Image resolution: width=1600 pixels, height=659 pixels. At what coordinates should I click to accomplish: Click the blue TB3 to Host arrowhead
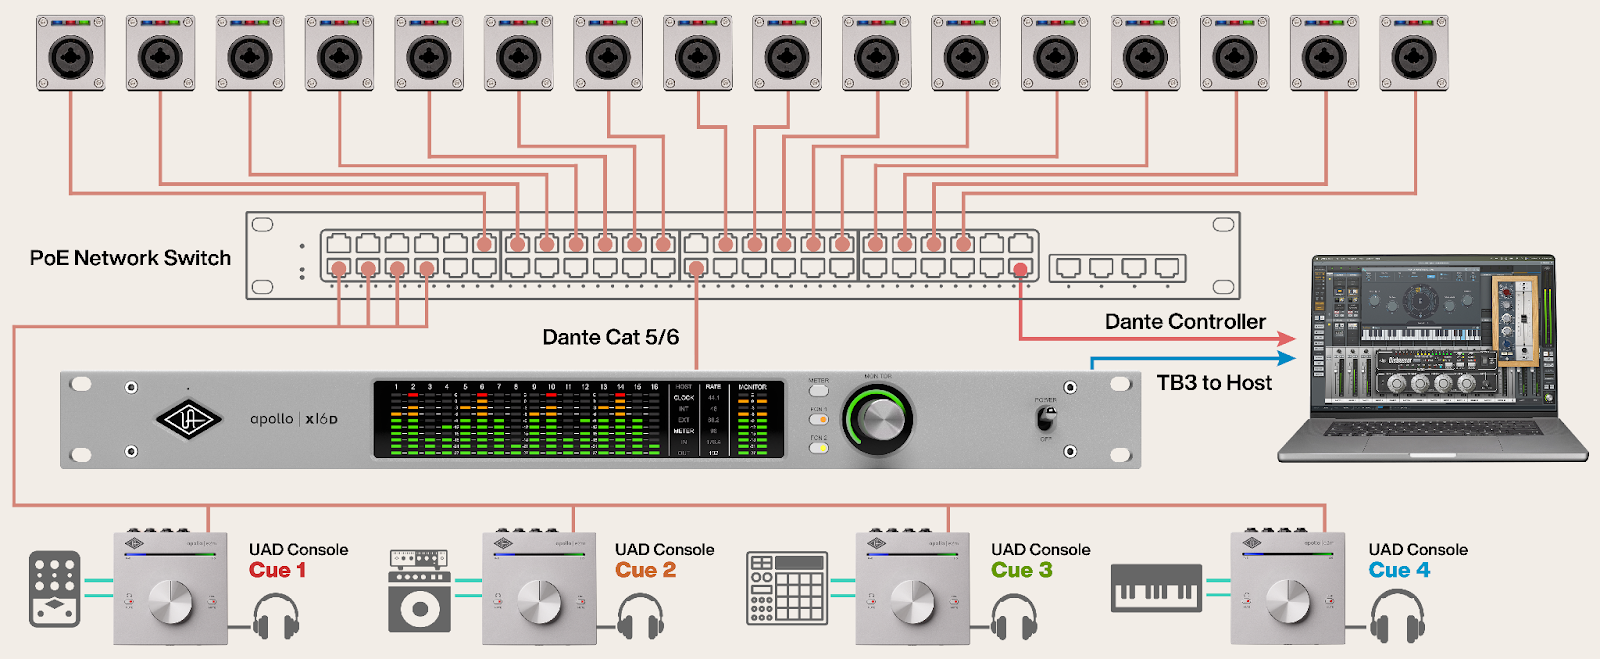(x=1286, y=358)
